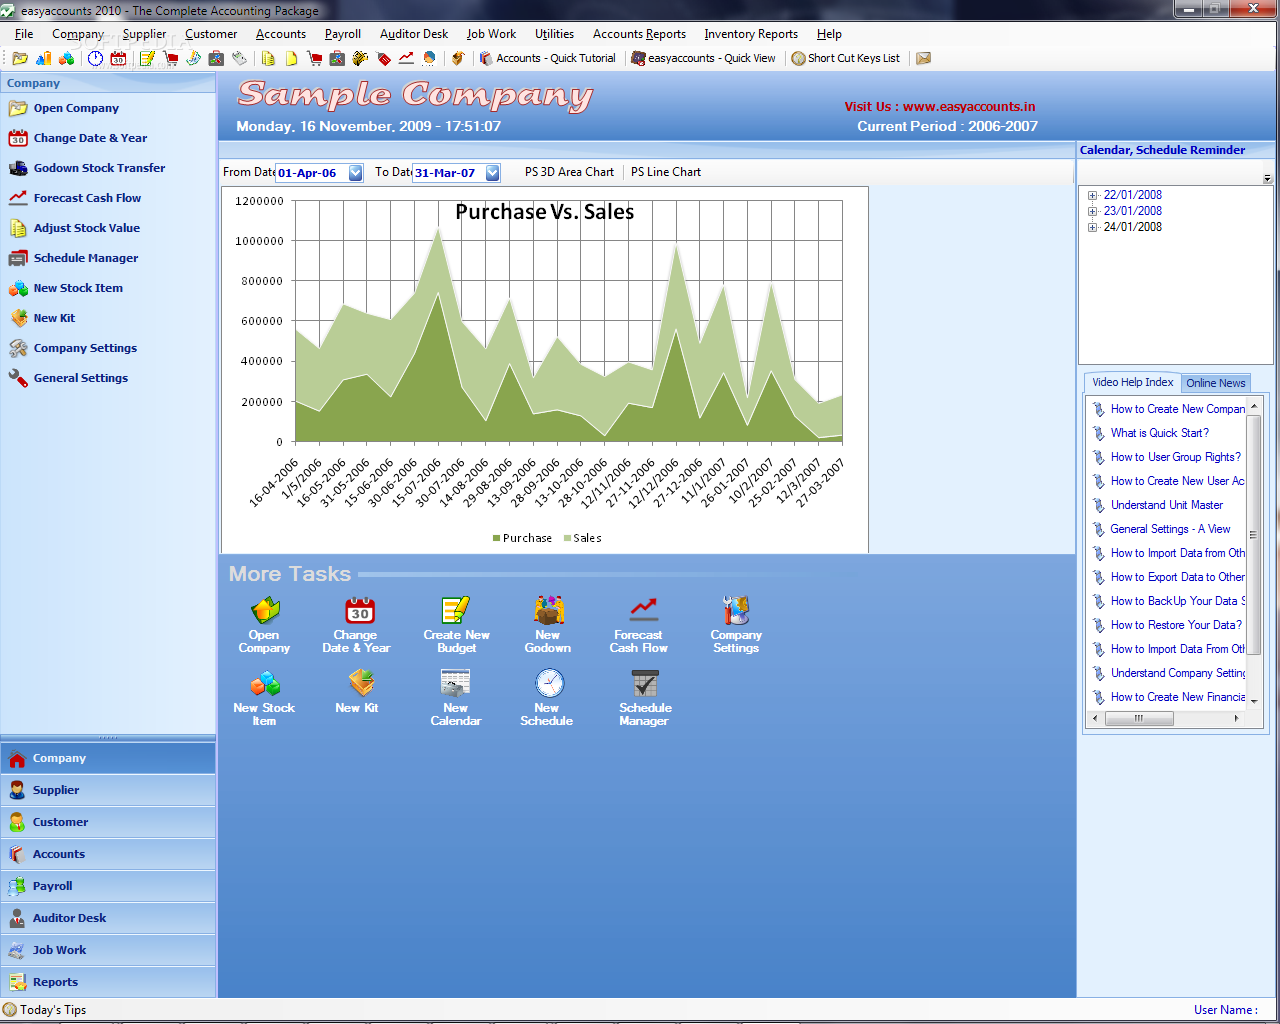
Task: Expand the 23/01/2008 schedule node
Action: 1093,212
